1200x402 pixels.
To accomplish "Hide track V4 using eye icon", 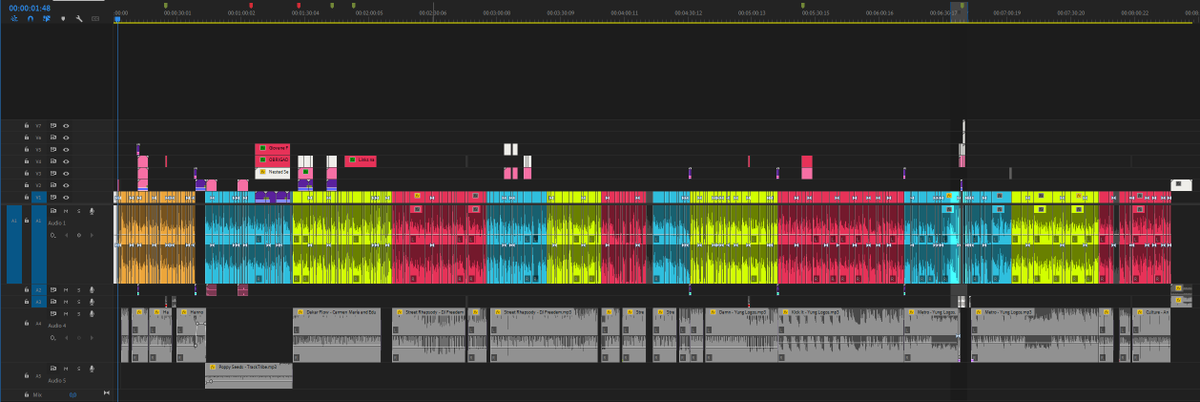I will point(66,161).
